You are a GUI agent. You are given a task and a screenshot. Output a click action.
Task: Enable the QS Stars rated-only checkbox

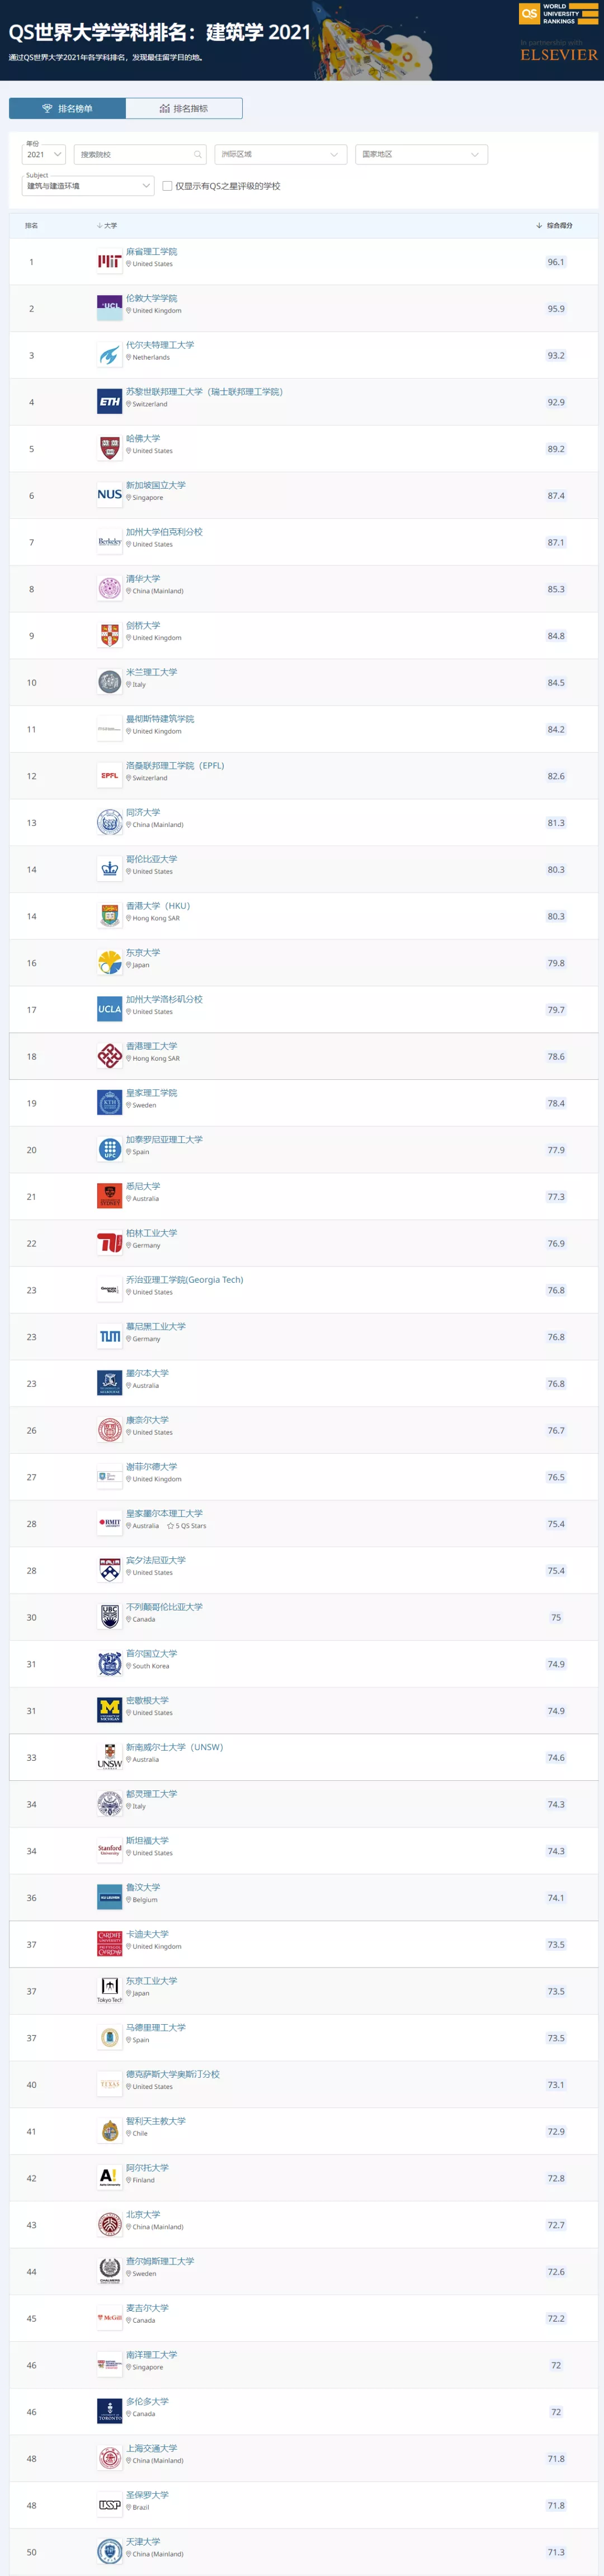pos(167,186)
